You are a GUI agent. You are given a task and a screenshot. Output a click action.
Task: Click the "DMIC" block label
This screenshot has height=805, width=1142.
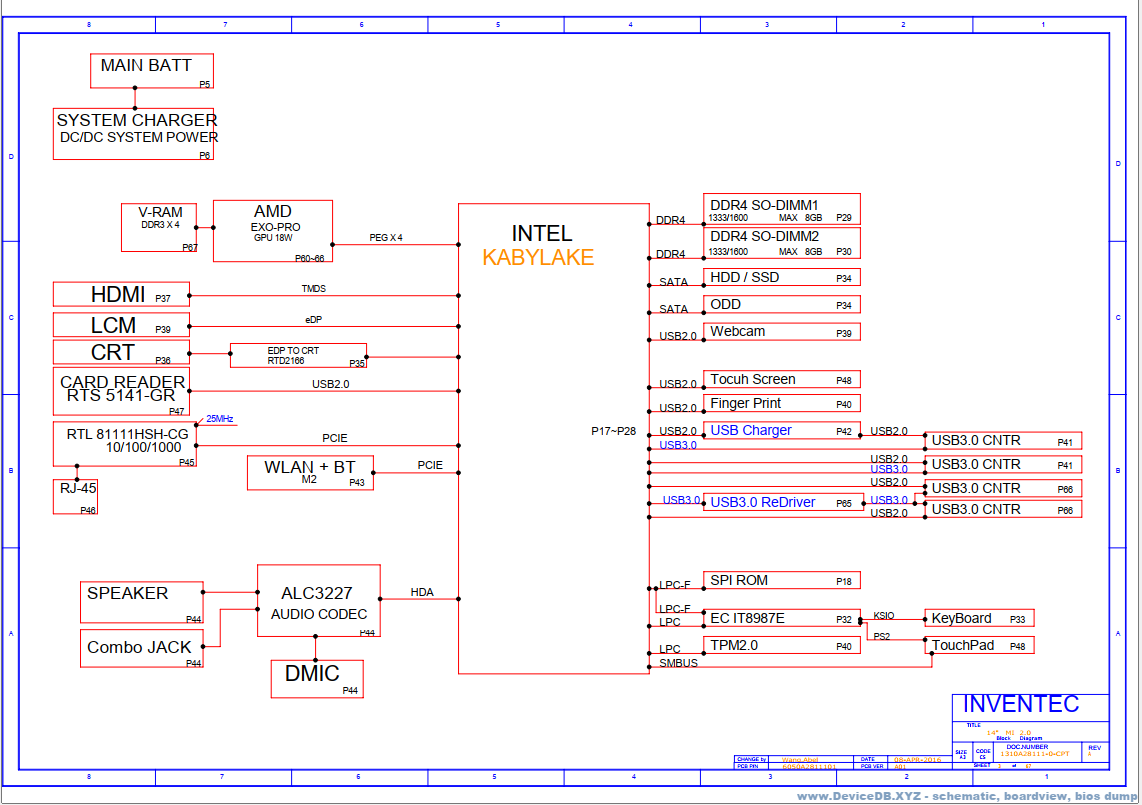coord(312,673)
